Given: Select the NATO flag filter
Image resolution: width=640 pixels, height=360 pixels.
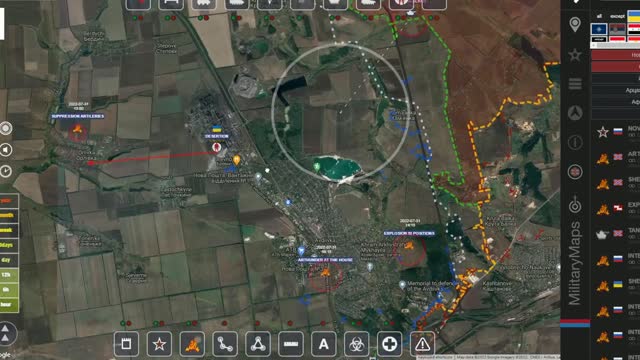Looking at the screenshot, I should click(x=599, y=29).
